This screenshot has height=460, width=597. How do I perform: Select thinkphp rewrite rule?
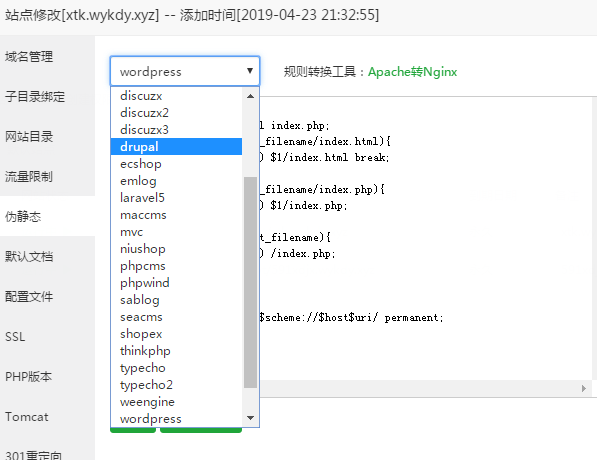pos(176,351)
